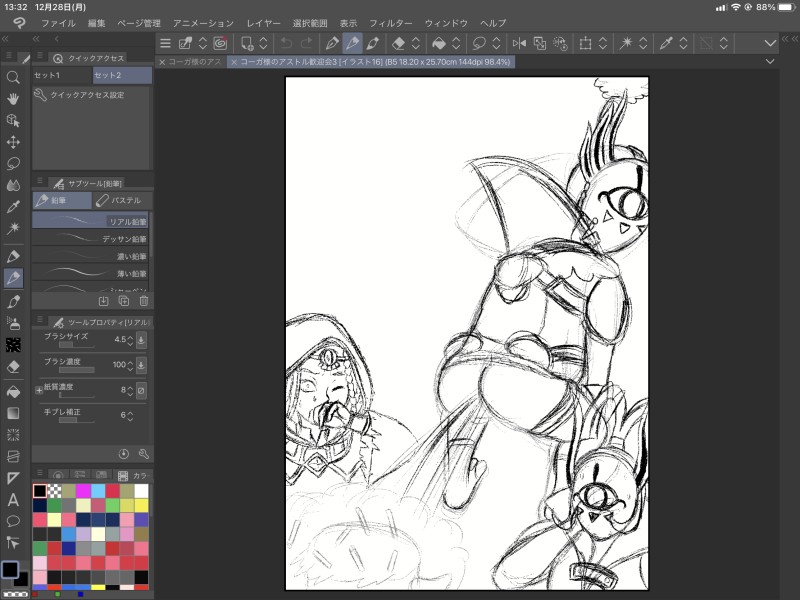Choose the リアル鉛筆 brush
Screen dimensions: 800x600
90,221
